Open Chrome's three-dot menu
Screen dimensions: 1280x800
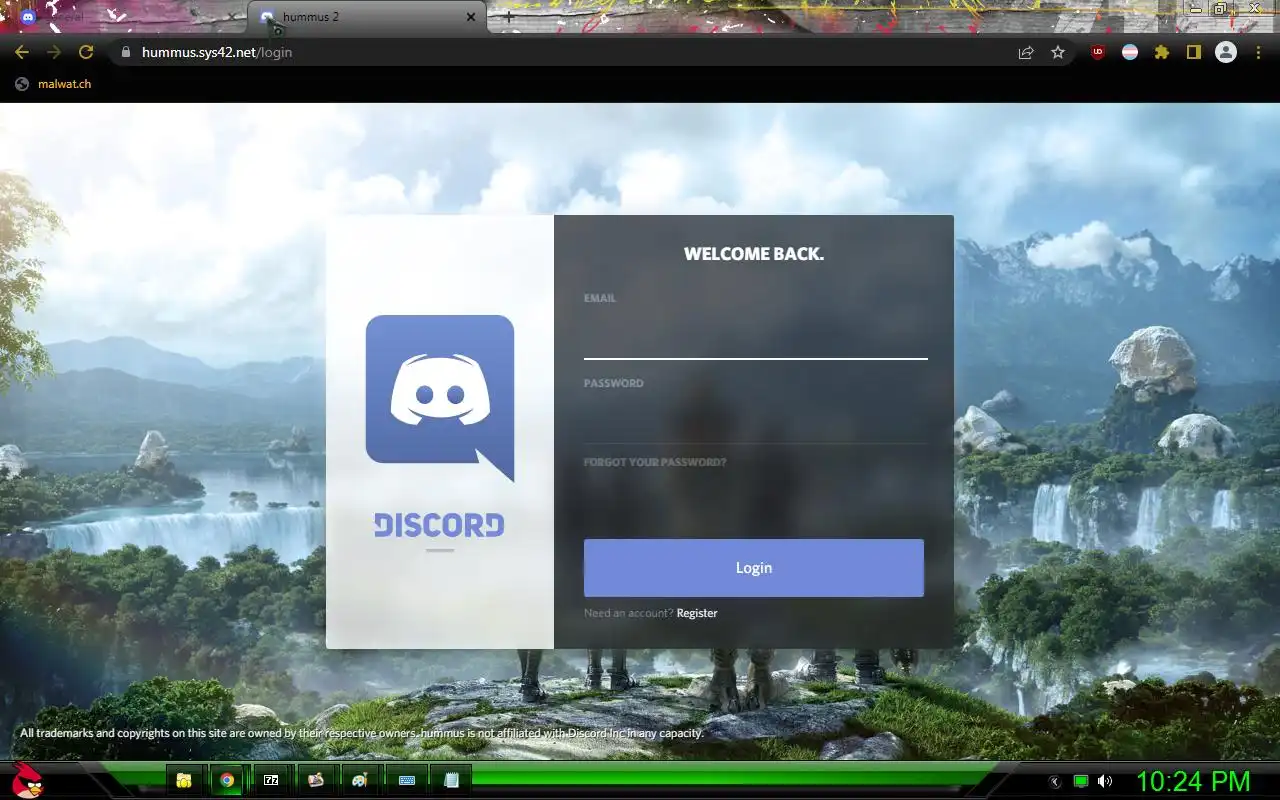(1258, 52)
